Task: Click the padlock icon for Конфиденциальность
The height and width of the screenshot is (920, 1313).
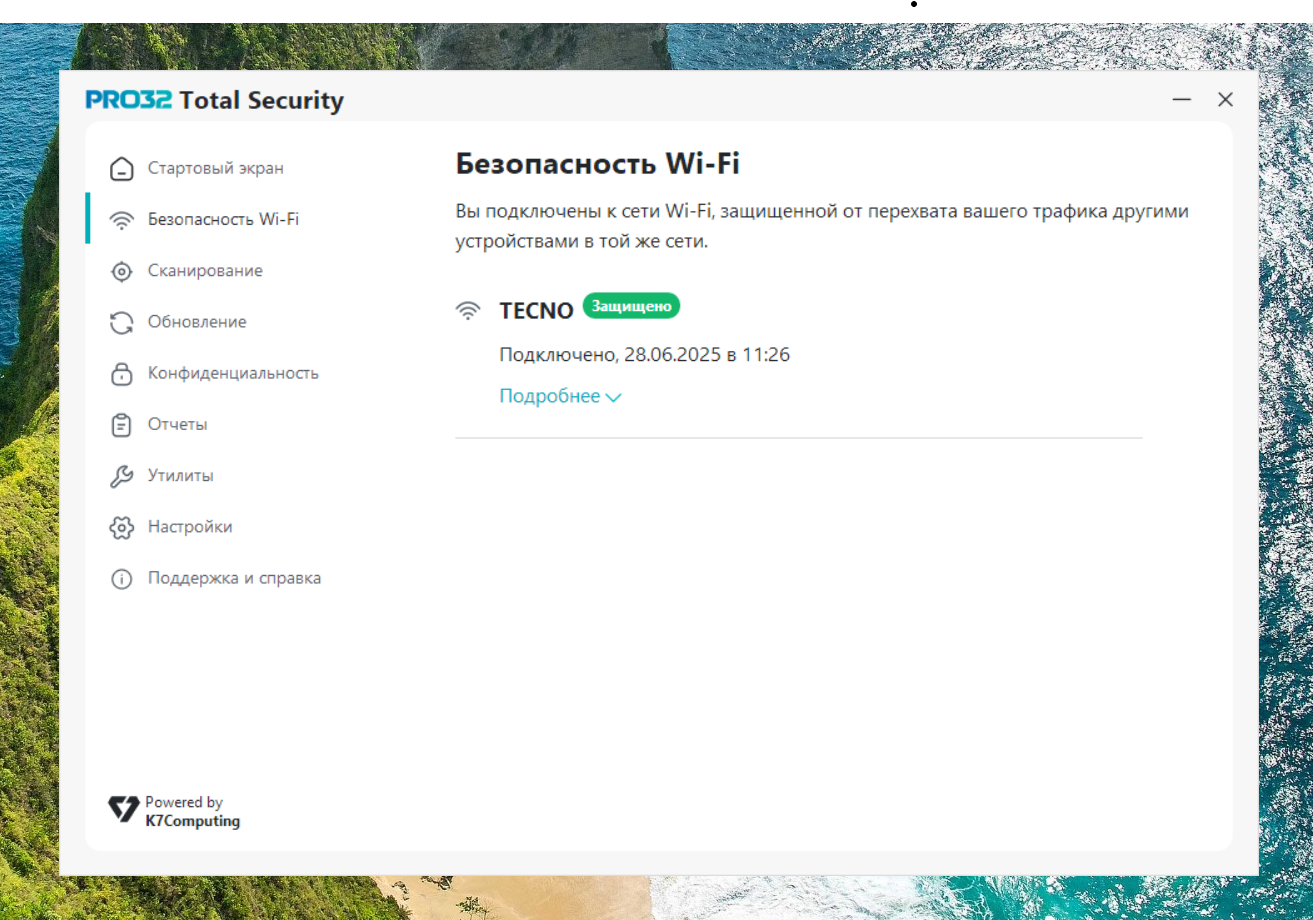Action: (x=121, y=374)
